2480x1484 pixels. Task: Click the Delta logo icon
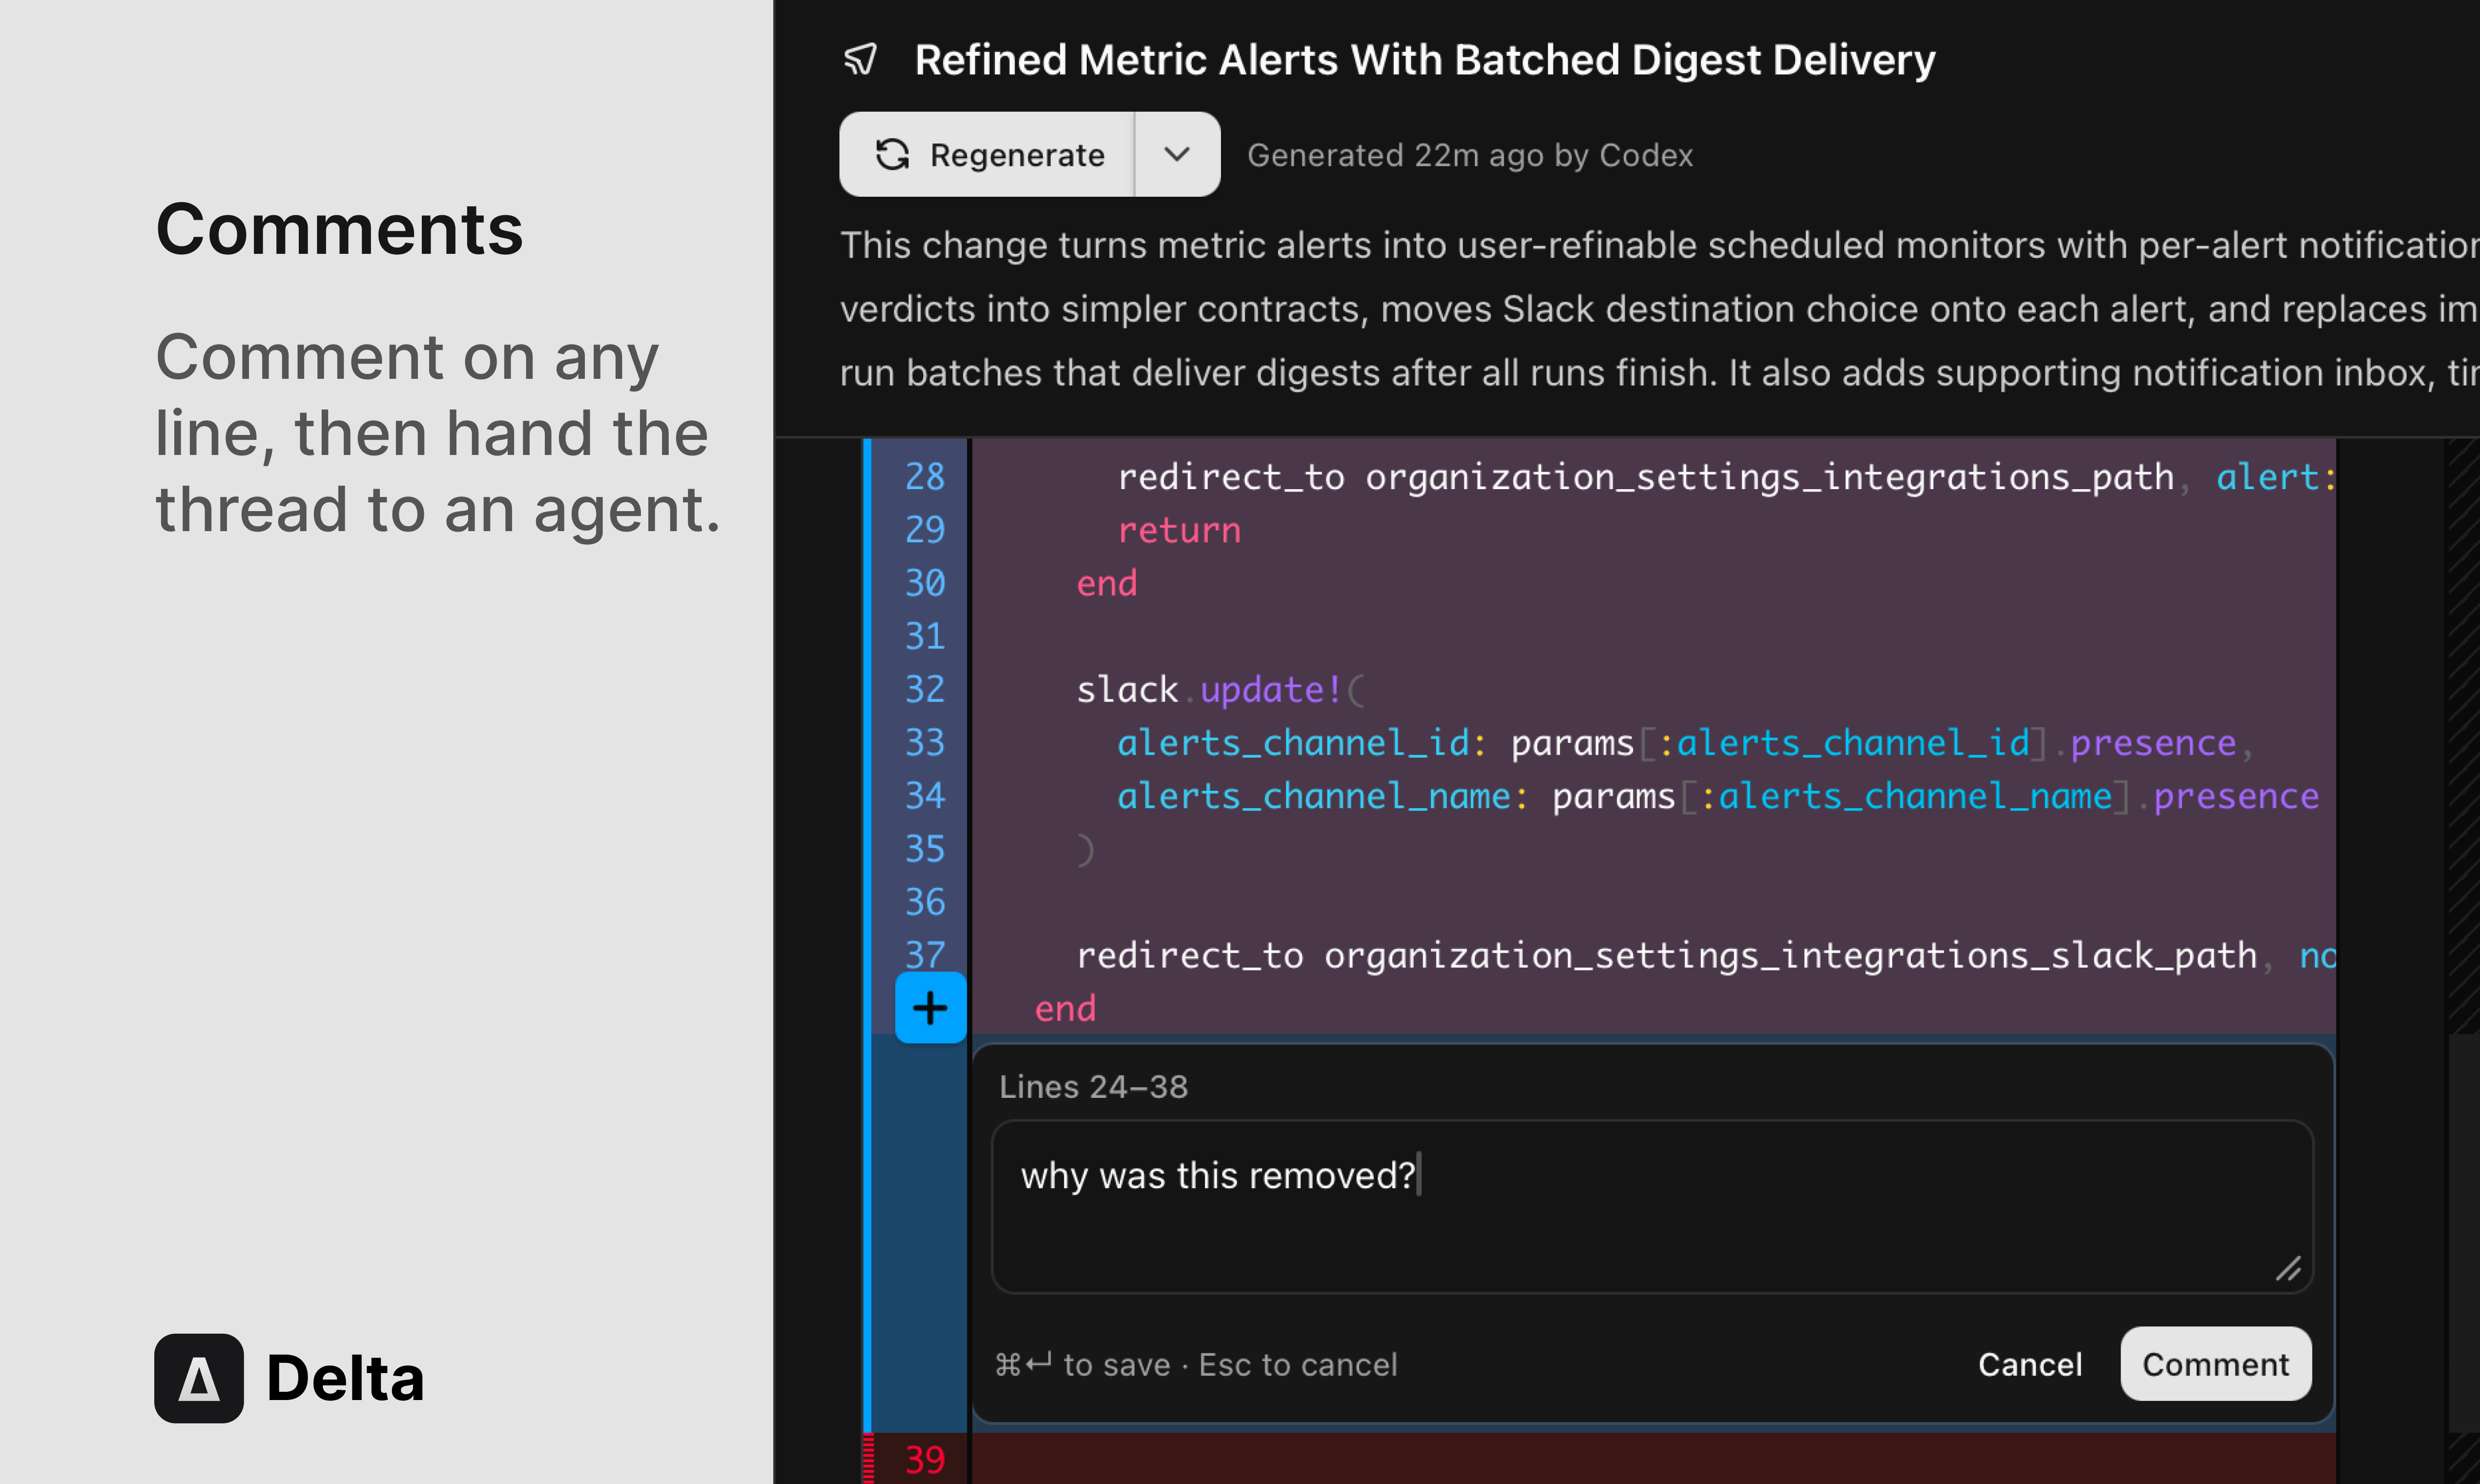pos(199,1378)
